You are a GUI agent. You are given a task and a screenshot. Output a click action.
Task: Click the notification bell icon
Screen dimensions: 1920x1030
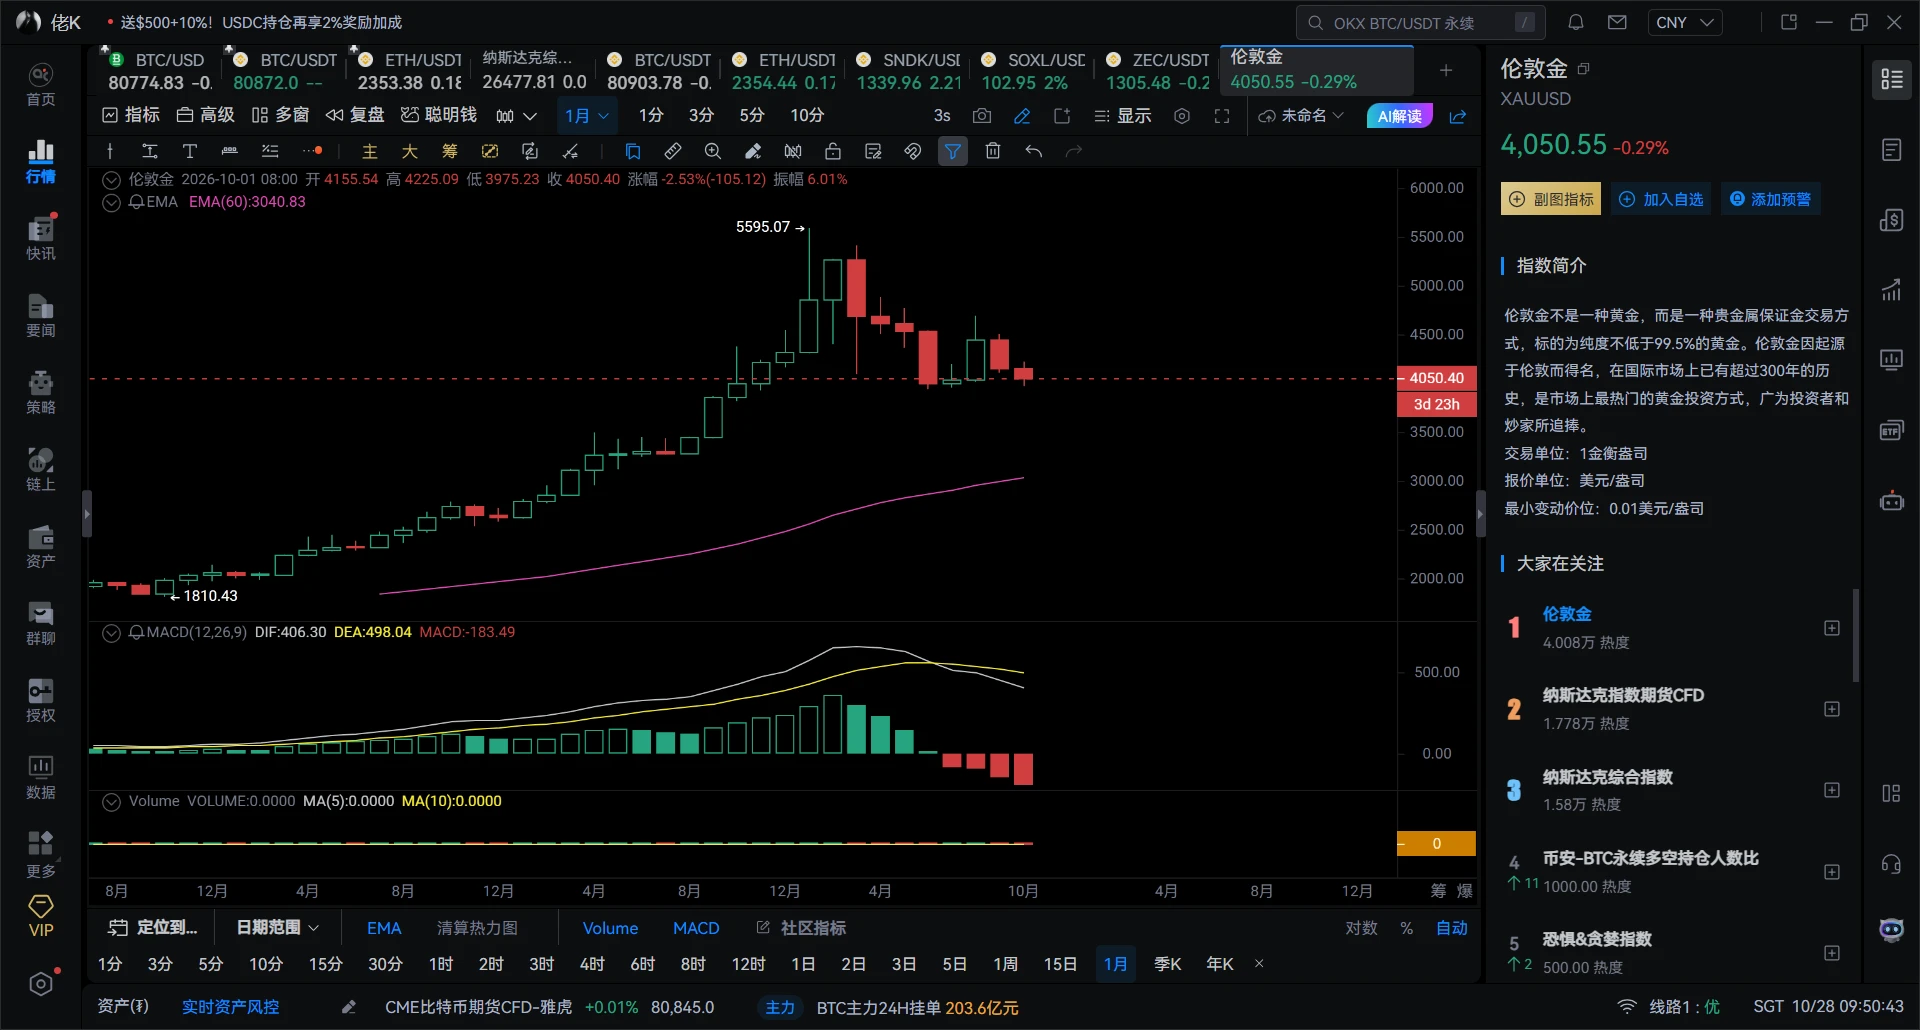click(1575, 22)
